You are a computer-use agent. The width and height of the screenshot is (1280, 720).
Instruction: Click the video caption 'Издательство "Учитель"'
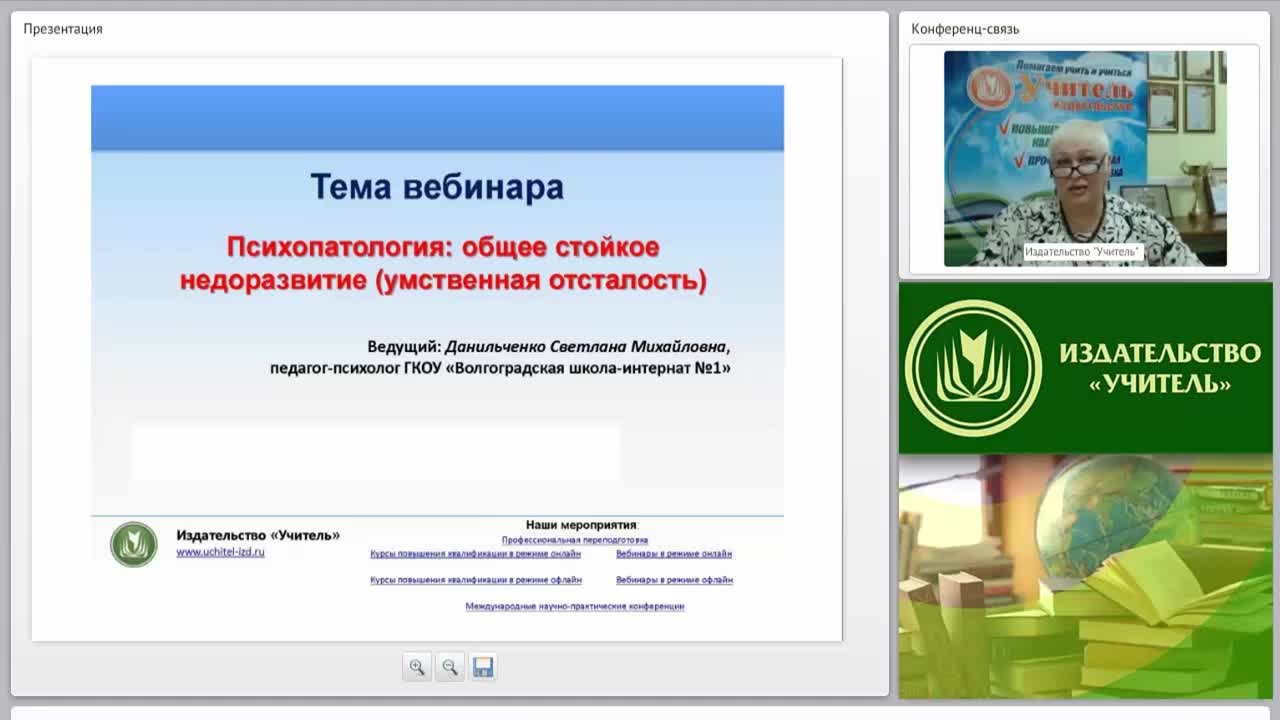[1082, 252]
